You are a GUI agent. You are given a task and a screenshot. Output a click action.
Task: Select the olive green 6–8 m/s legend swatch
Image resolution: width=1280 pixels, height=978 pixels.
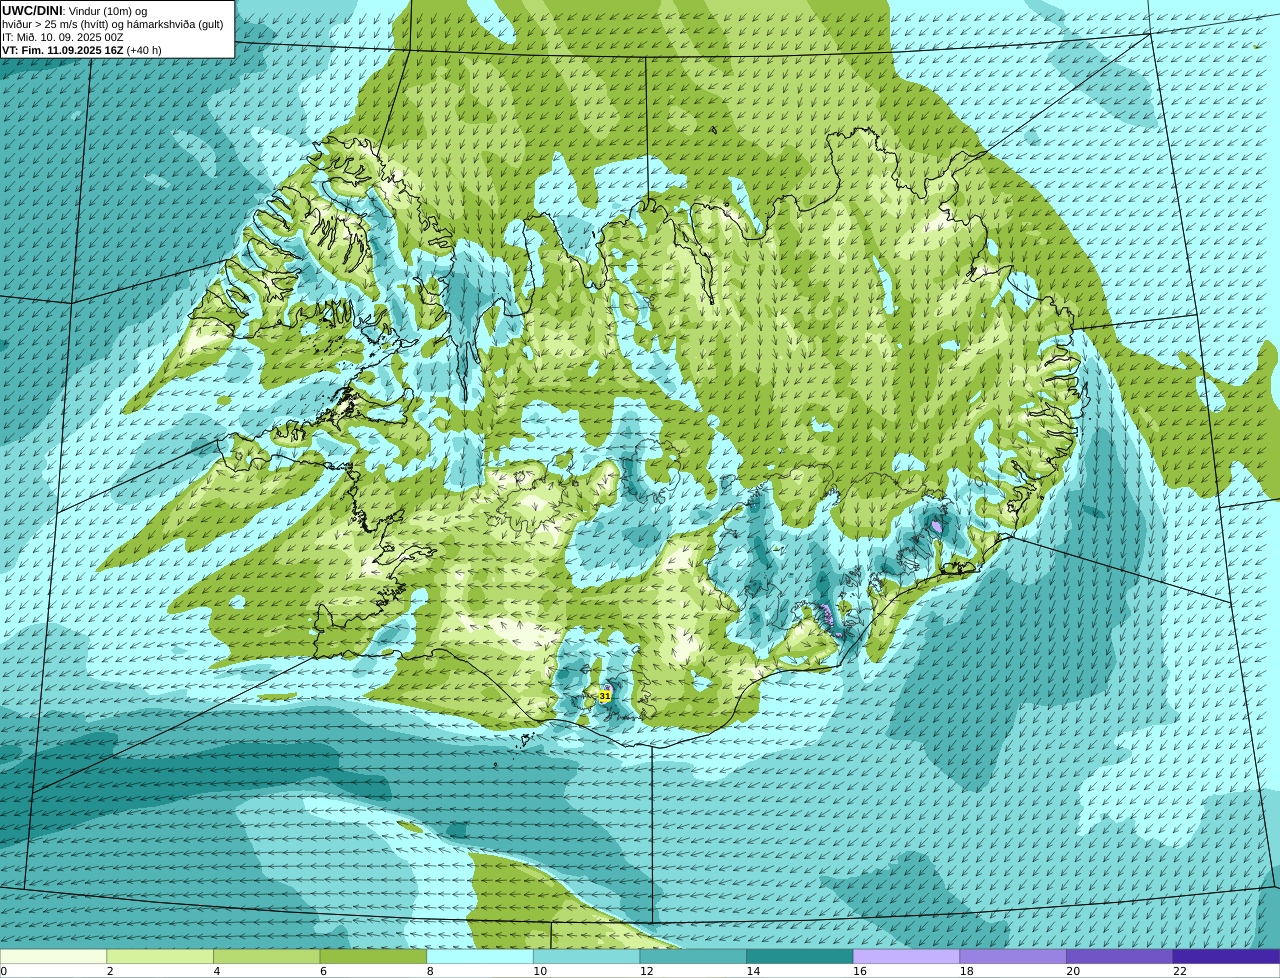click(x=373, y=956)
